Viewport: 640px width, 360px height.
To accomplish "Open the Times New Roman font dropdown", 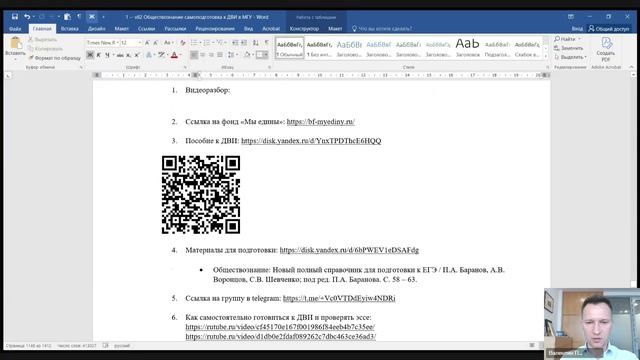I will pos(117,42).
